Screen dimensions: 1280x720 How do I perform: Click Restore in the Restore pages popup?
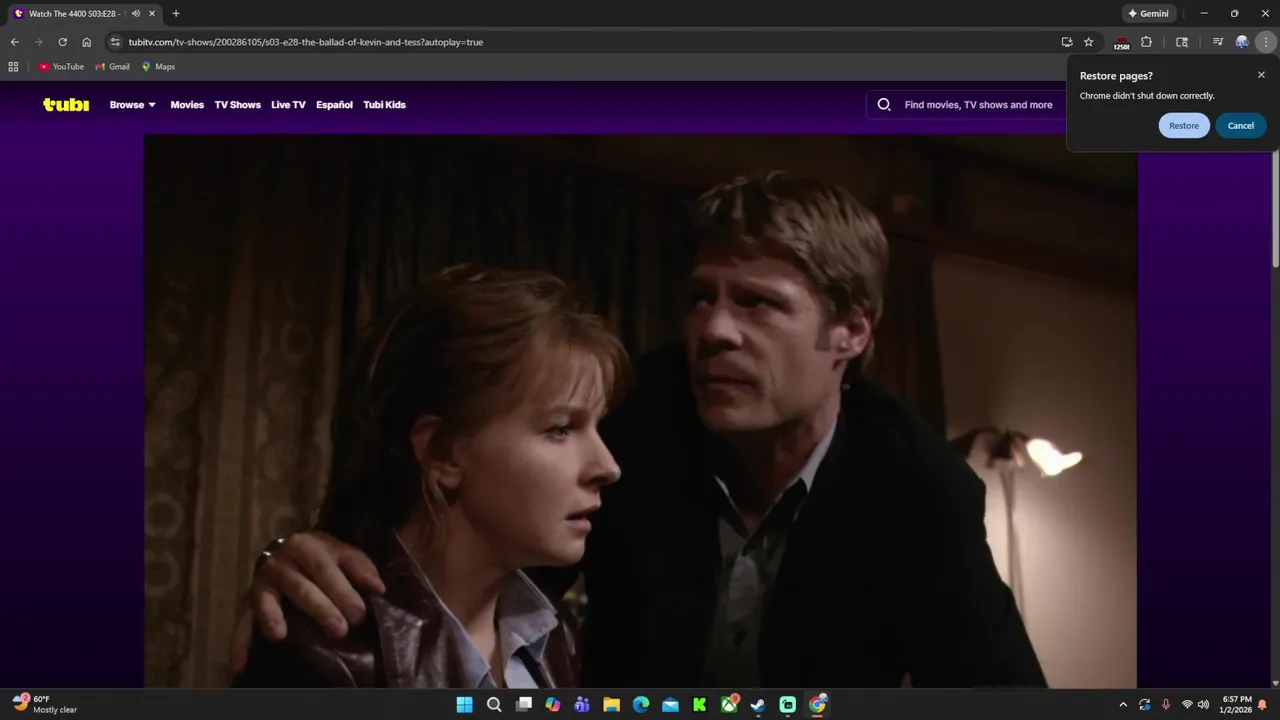click(x=1184, y=126)
